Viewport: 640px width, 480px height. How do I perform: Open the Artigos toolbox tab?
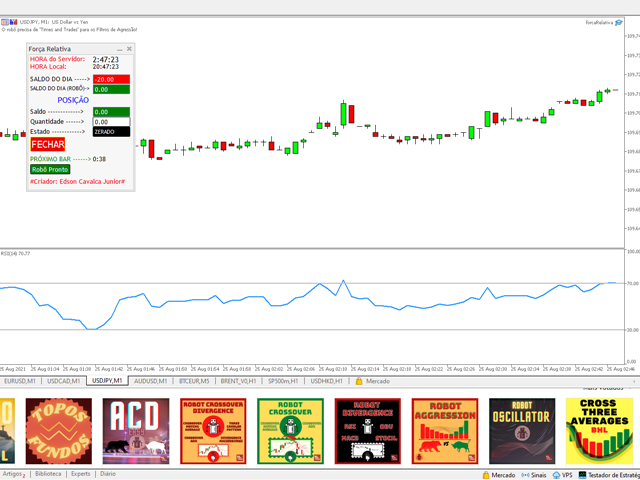coord(13,474)
